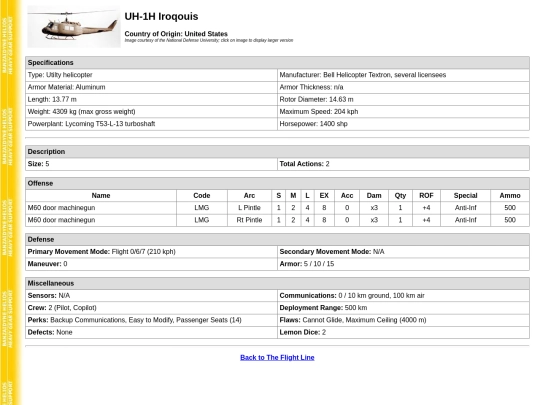
Task: Click the Sensors: N/A cell
Action: 151,296
